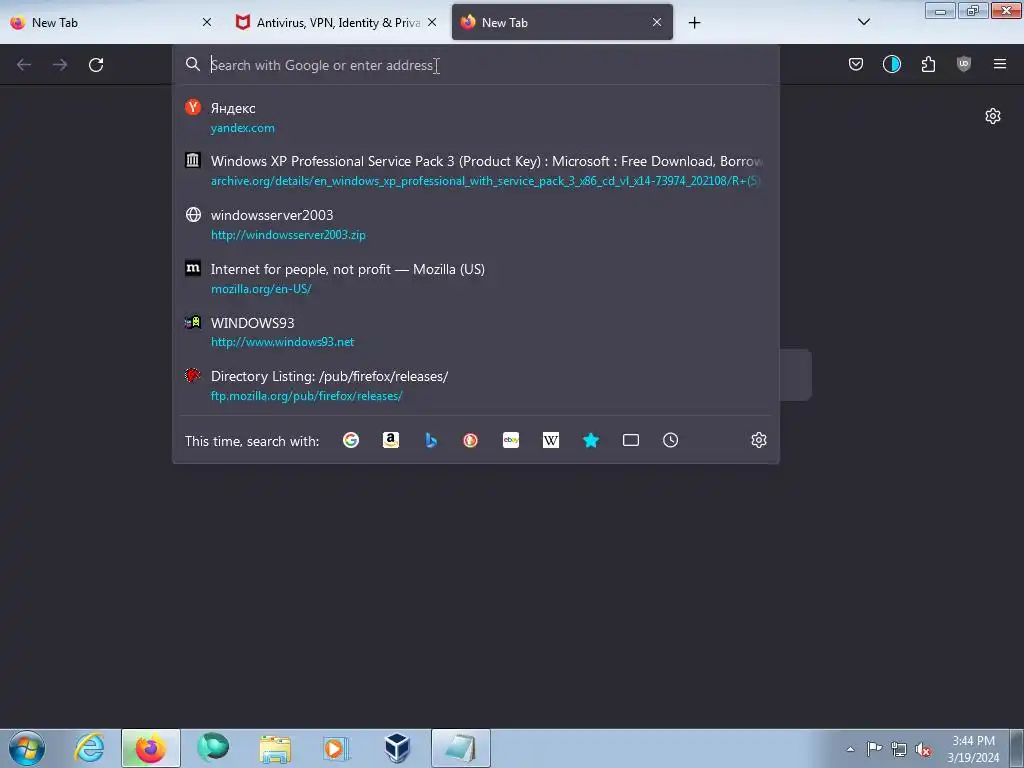The width and height of the screenshot is (1024, 768).
Task: Close the active New Tab
Action: [657, 22]
